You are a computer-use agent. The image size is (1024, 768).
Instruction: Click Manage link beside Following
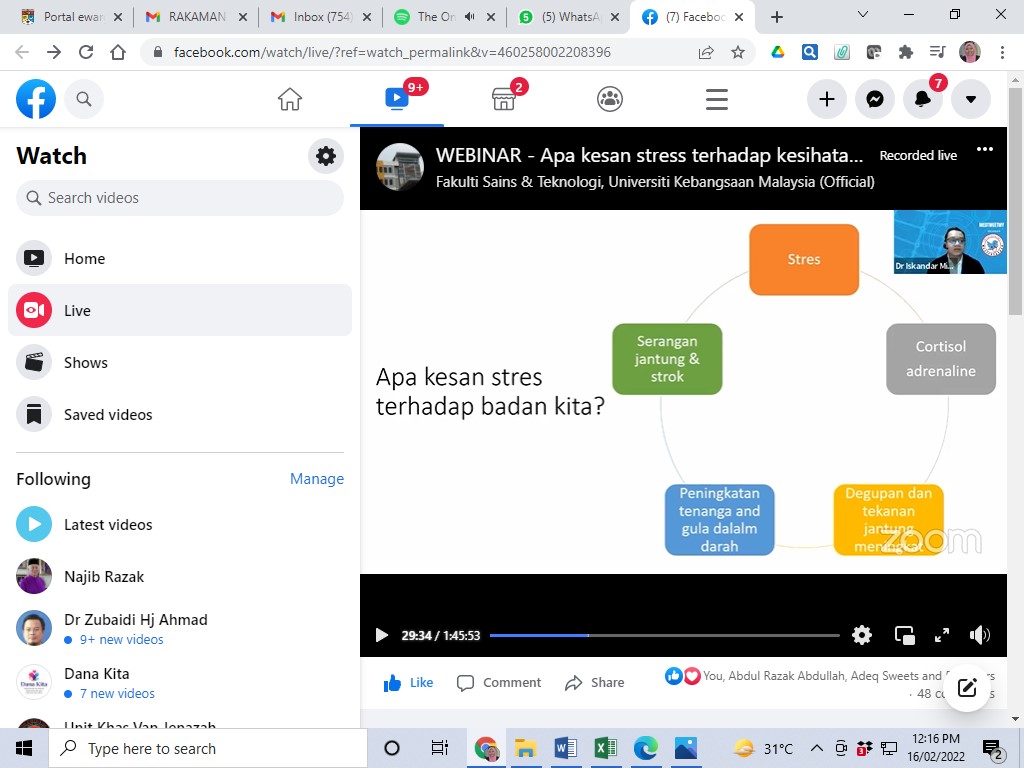[x=316, y=479]
